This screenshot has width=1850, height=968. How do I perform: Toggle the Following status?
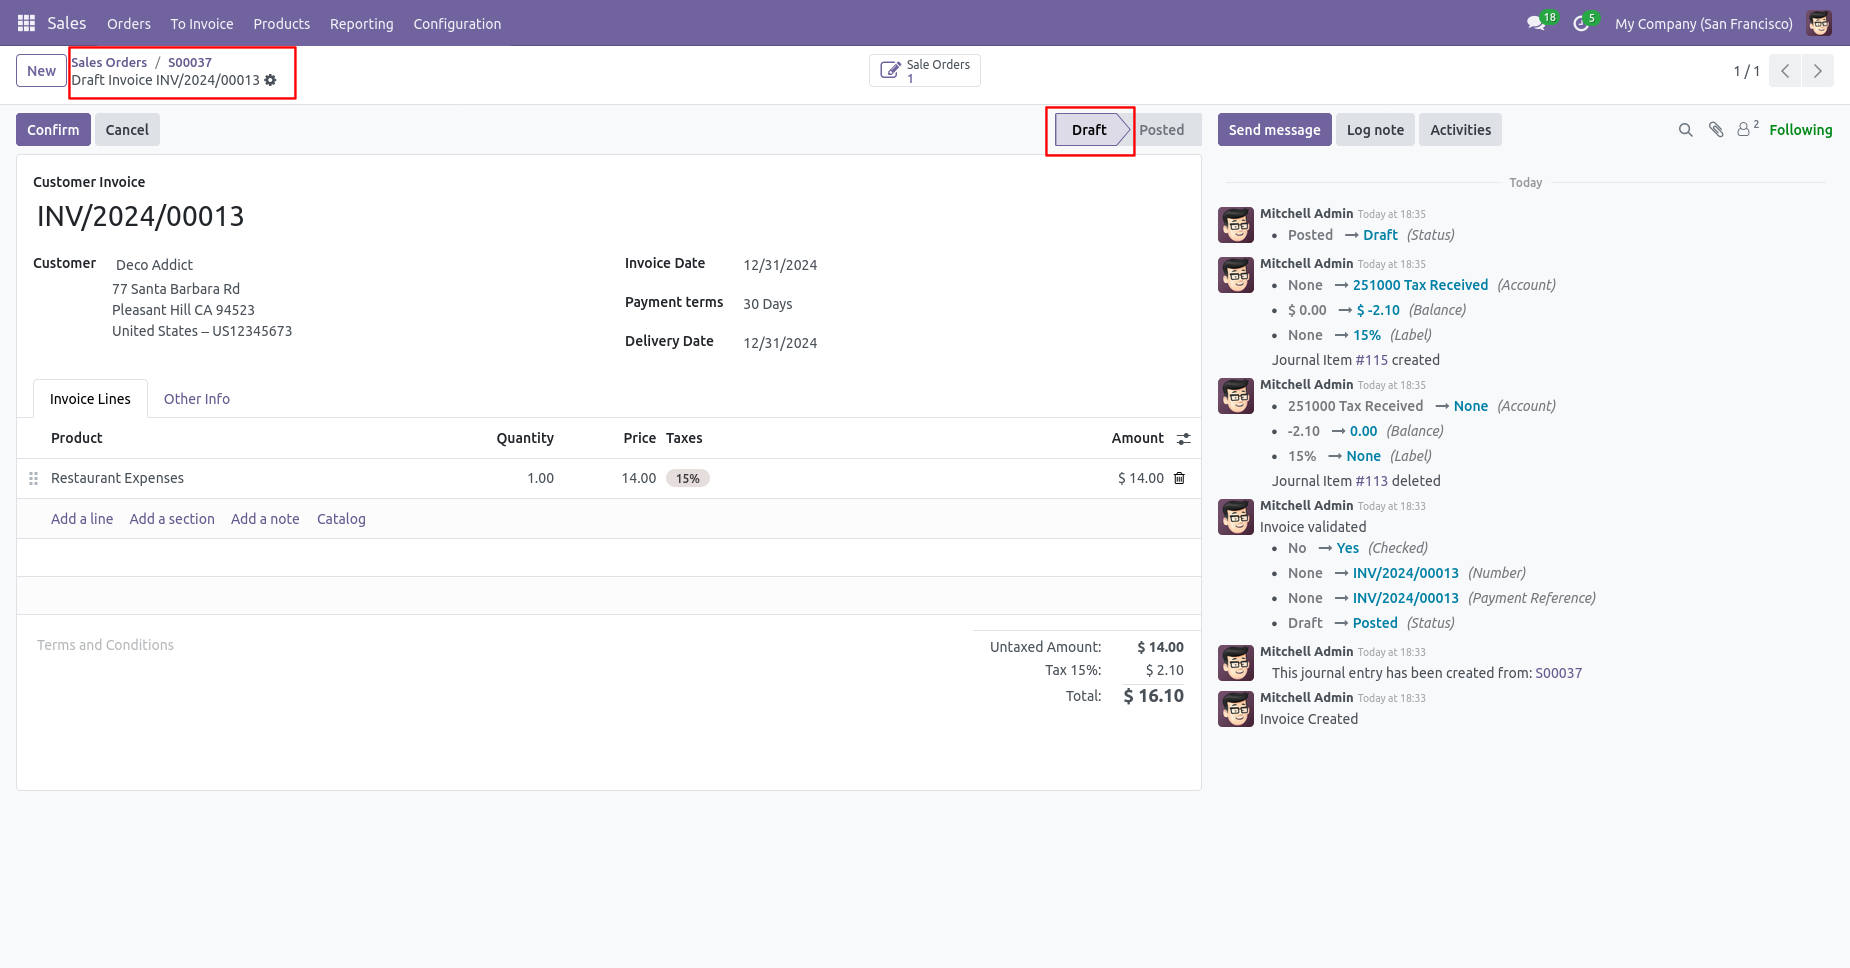pos(1800,130)
